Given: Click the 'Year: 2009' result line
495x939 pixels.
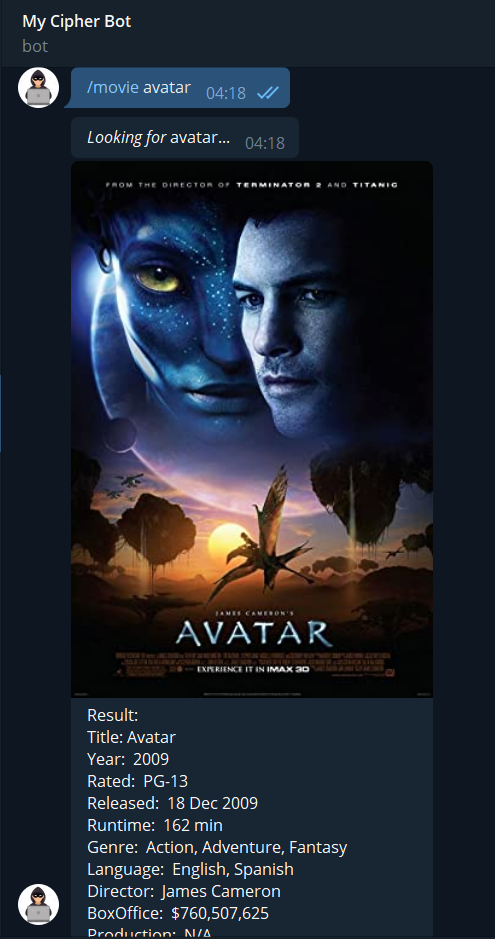Looking at the screenshot, I should tap(128, 759).
